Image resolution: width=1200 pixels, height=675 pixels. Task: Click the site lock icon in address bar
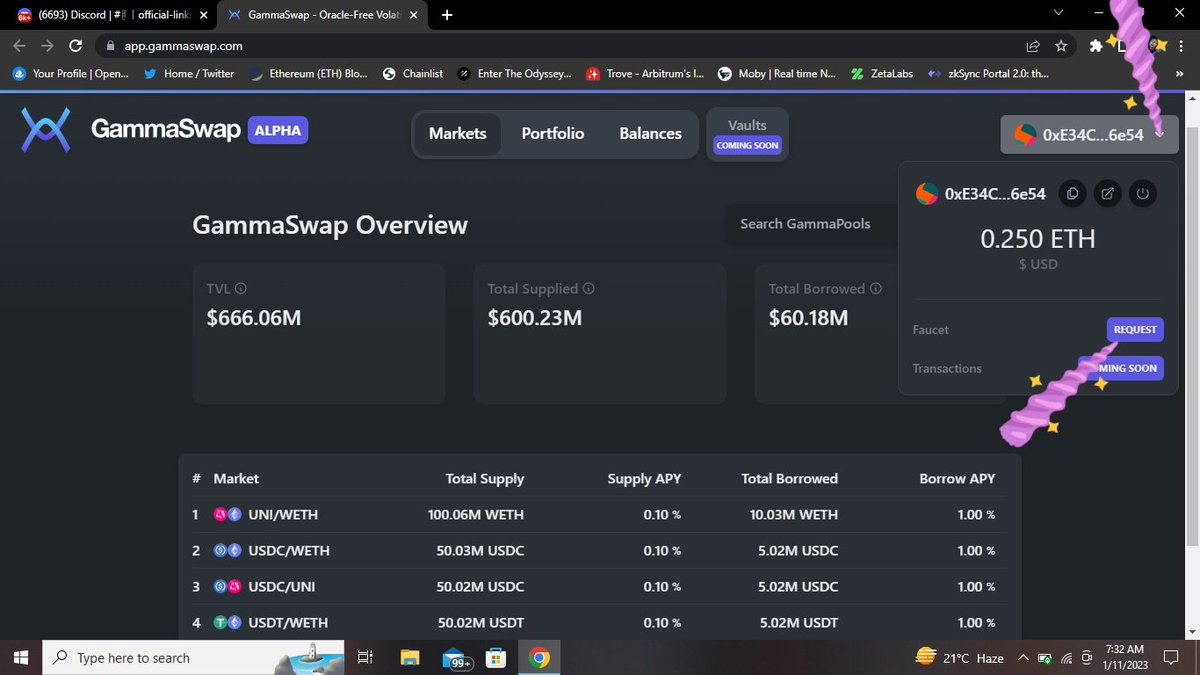111,46
